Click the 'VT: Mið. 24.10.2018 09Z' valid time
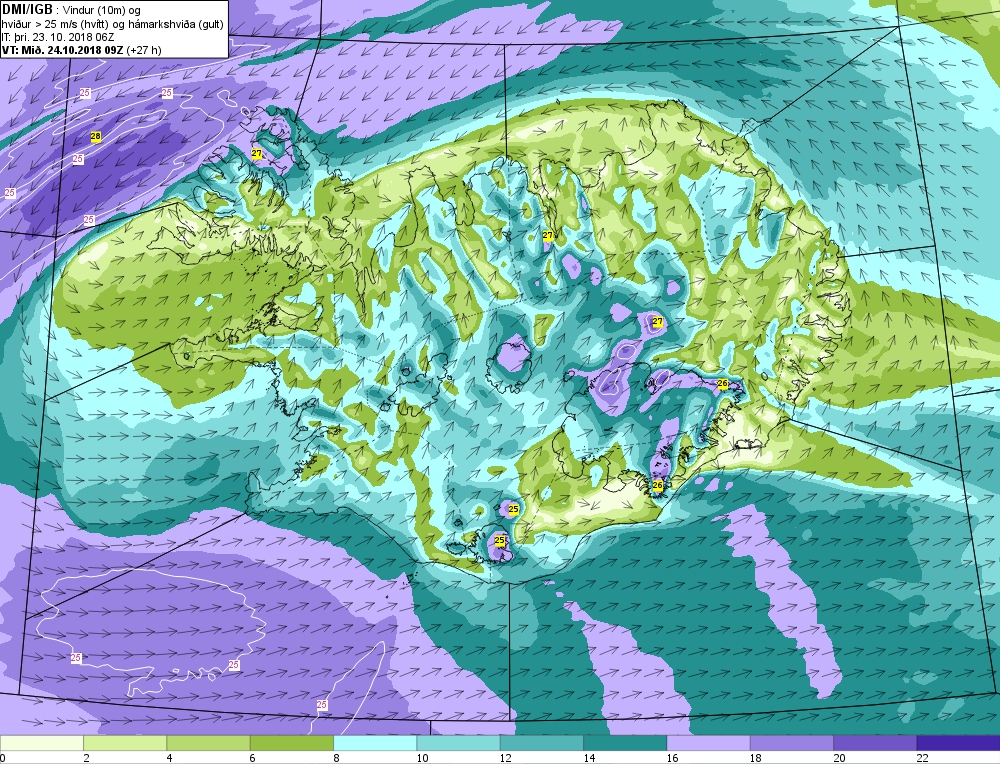Image resolution: width=1000 pixels, height=764 pixels. (63, 50)
